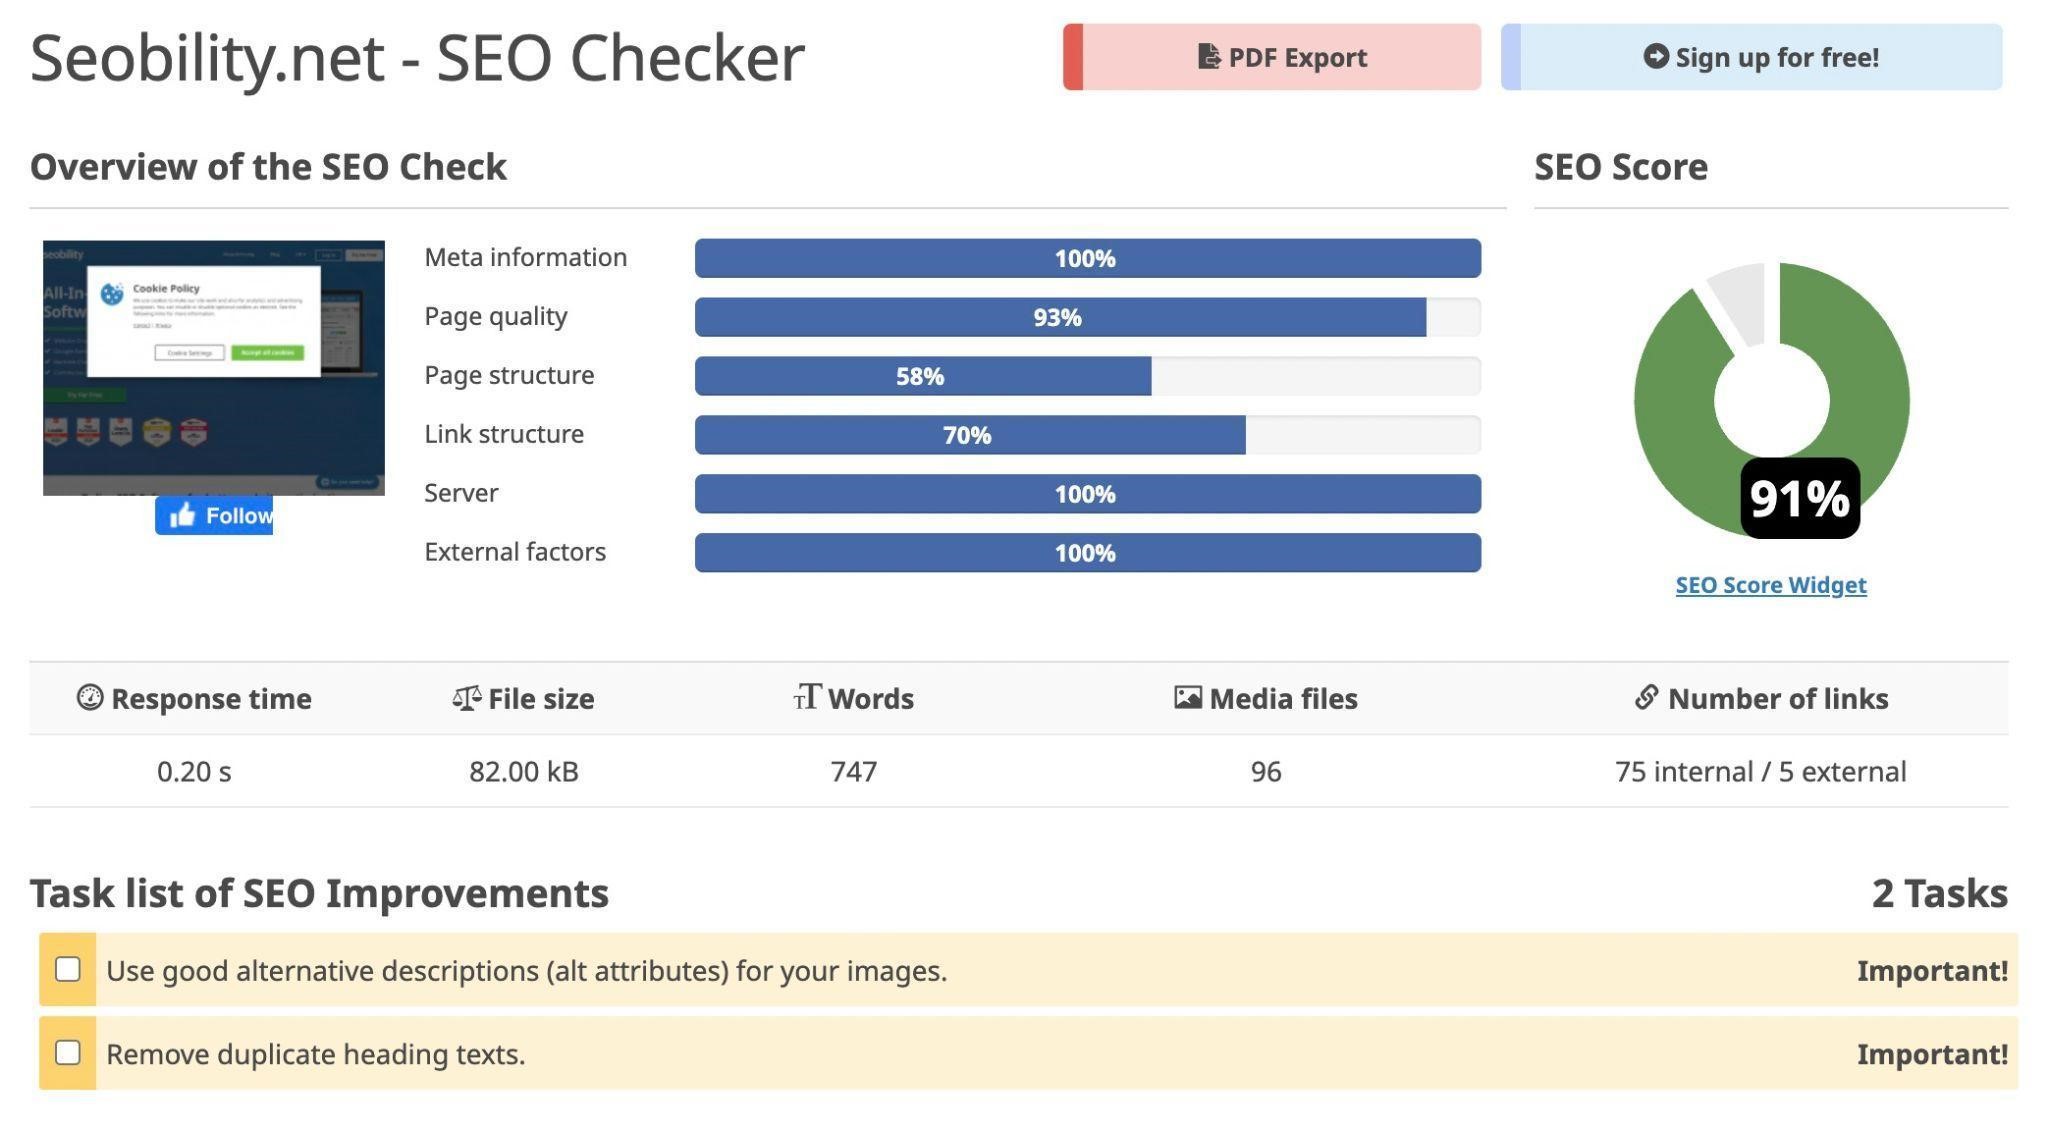Image resolution: width=2048 pixels, height=1121 pixels.
Task: Click the scale icon beside File size
Action: pyautogui.click(x=466, y=698)
